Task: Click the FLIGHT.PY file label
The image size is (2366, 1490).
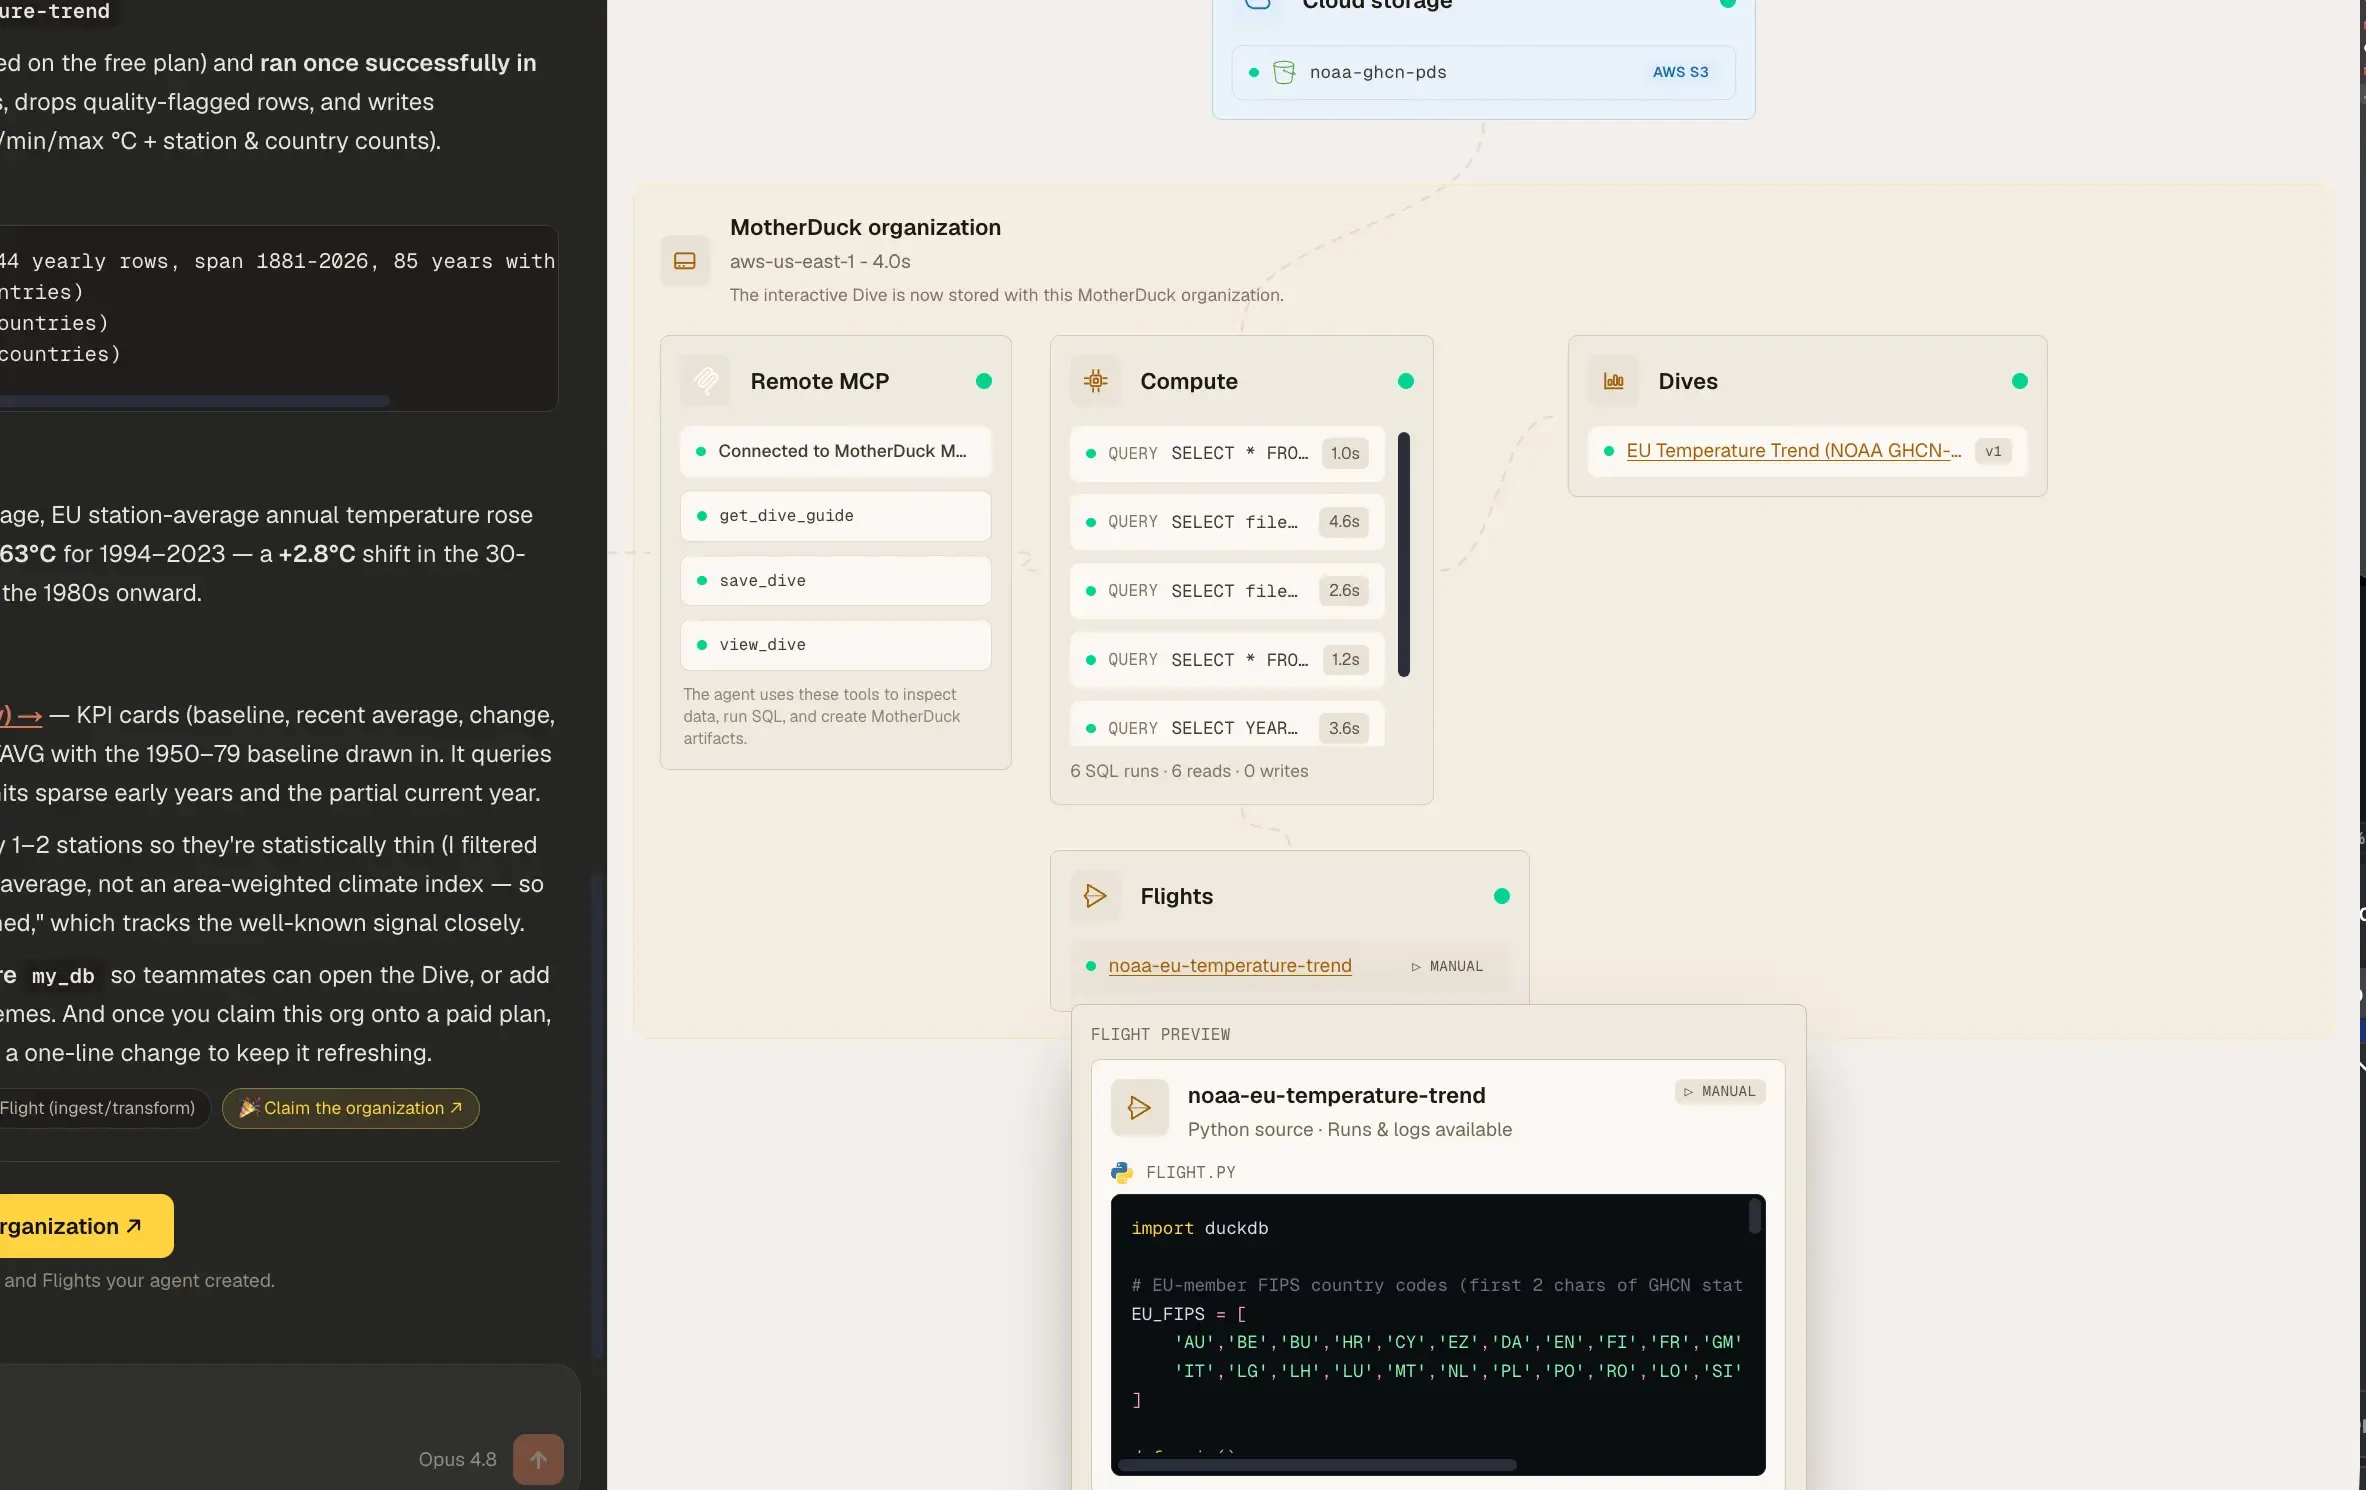Action: point(1190,1172)
